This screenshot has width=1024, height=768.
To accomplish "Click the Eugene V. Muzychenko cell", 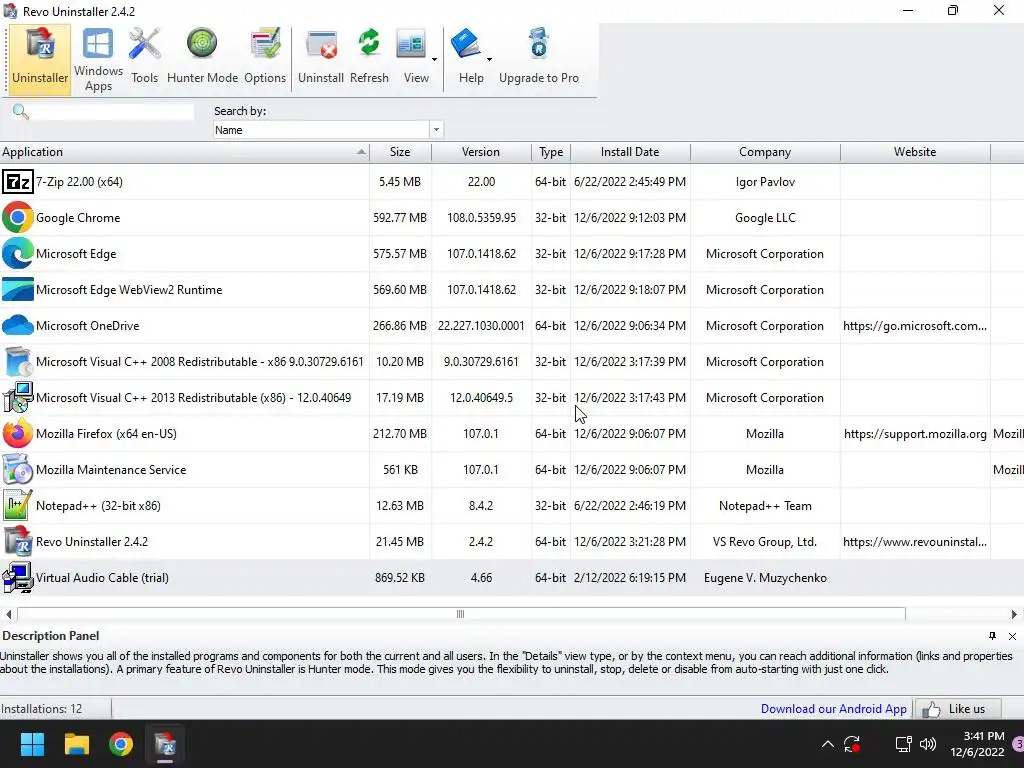I will pos(765,578).
